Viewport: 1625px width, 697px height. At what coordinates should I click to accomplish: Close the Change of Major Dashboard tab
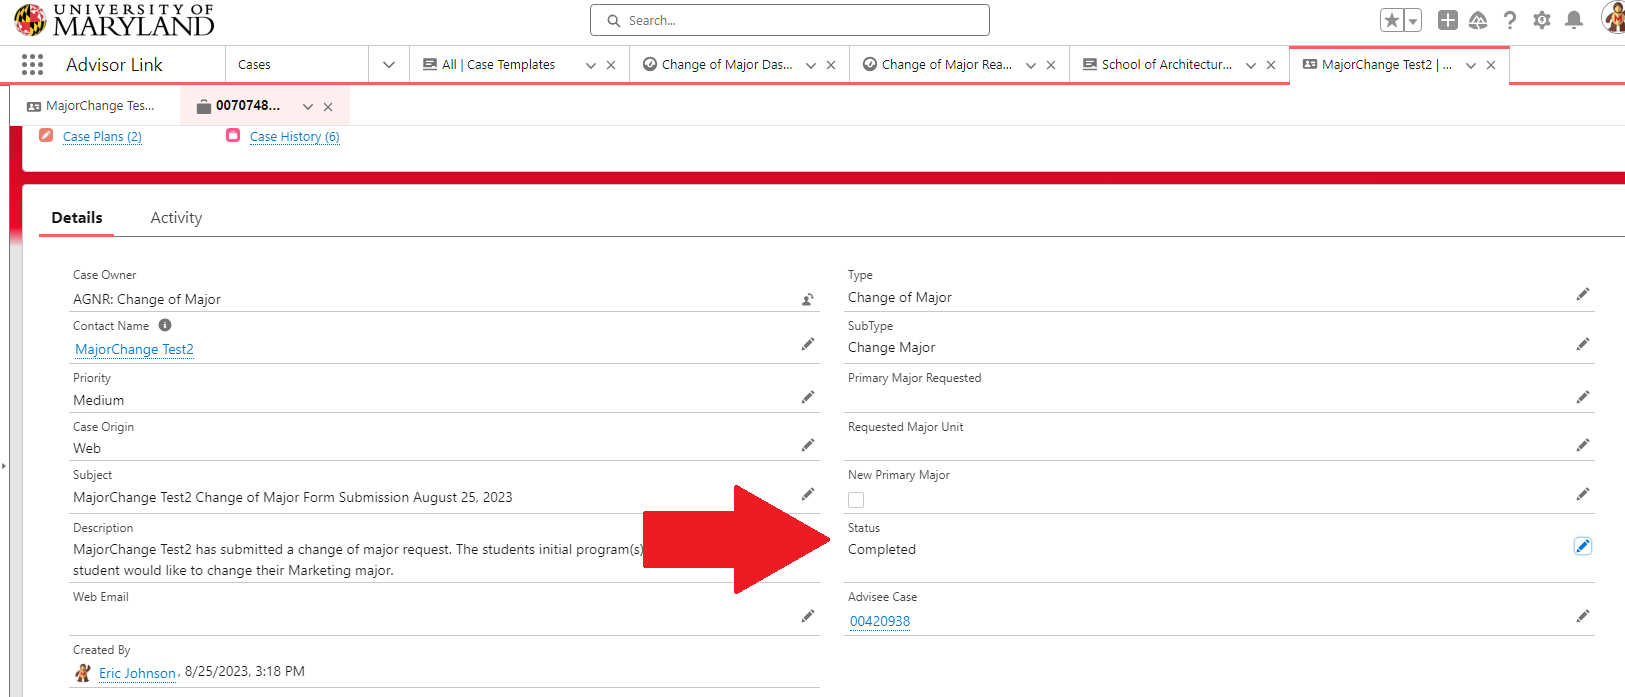click(831, 65)
